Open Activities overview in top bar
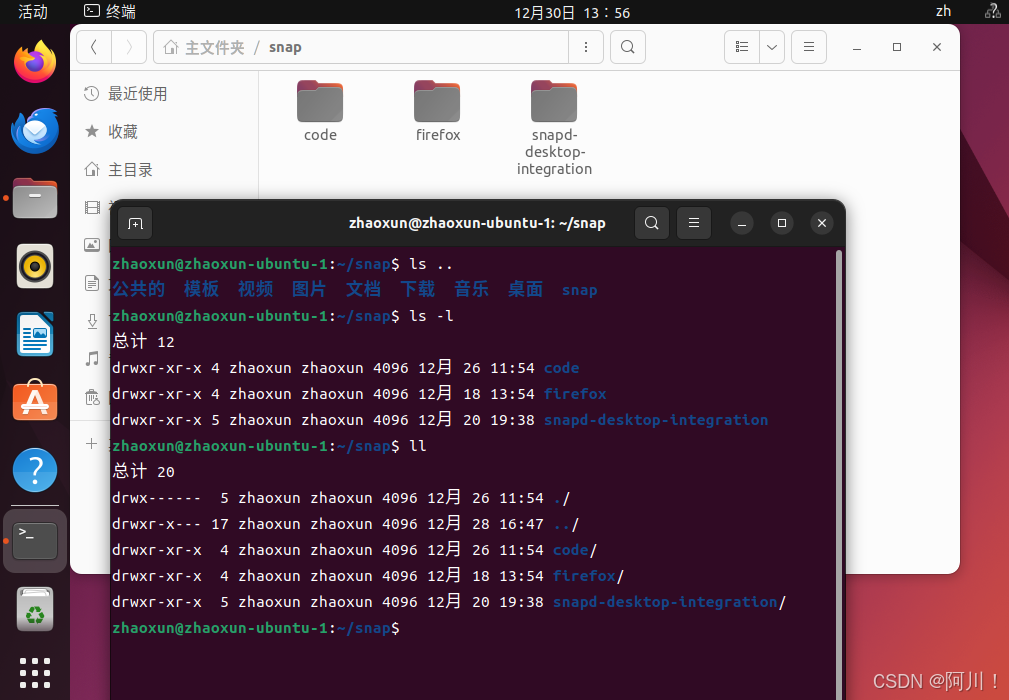 (x=32, y=12)
